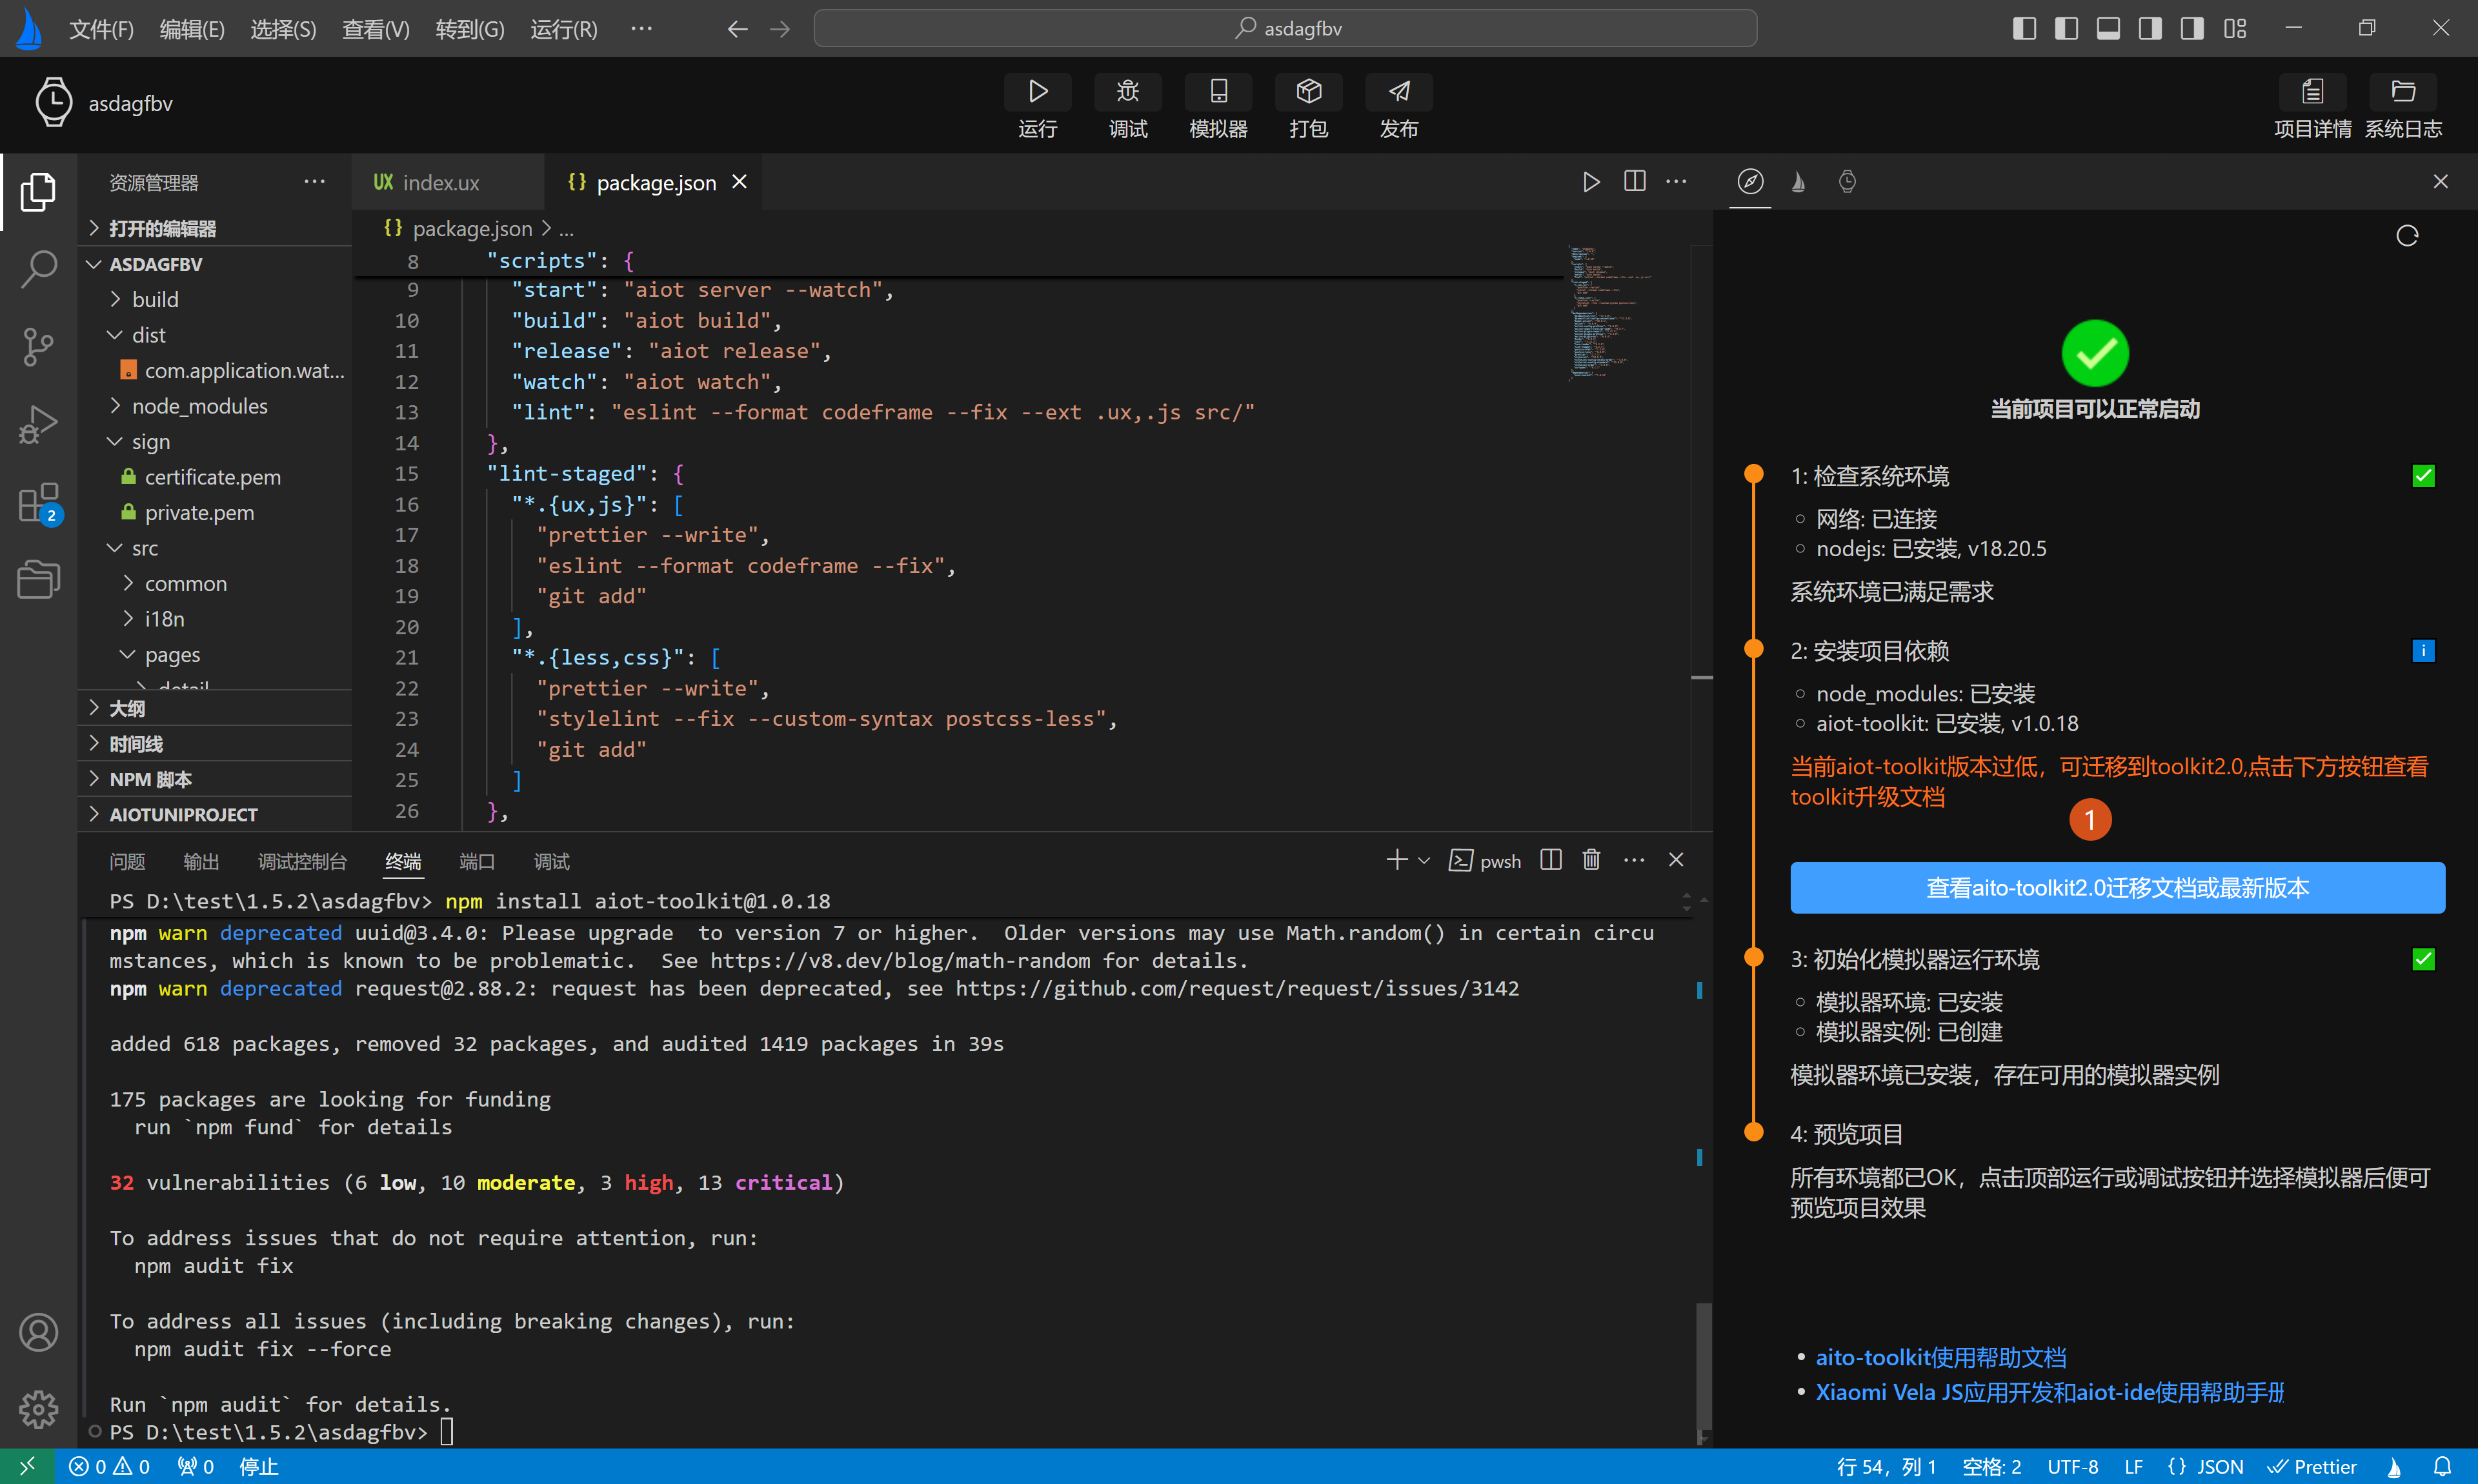This screenshot has height=1484, width=2478.
Task: Click the editor run triangle icon
Action: coord(1590,181)
